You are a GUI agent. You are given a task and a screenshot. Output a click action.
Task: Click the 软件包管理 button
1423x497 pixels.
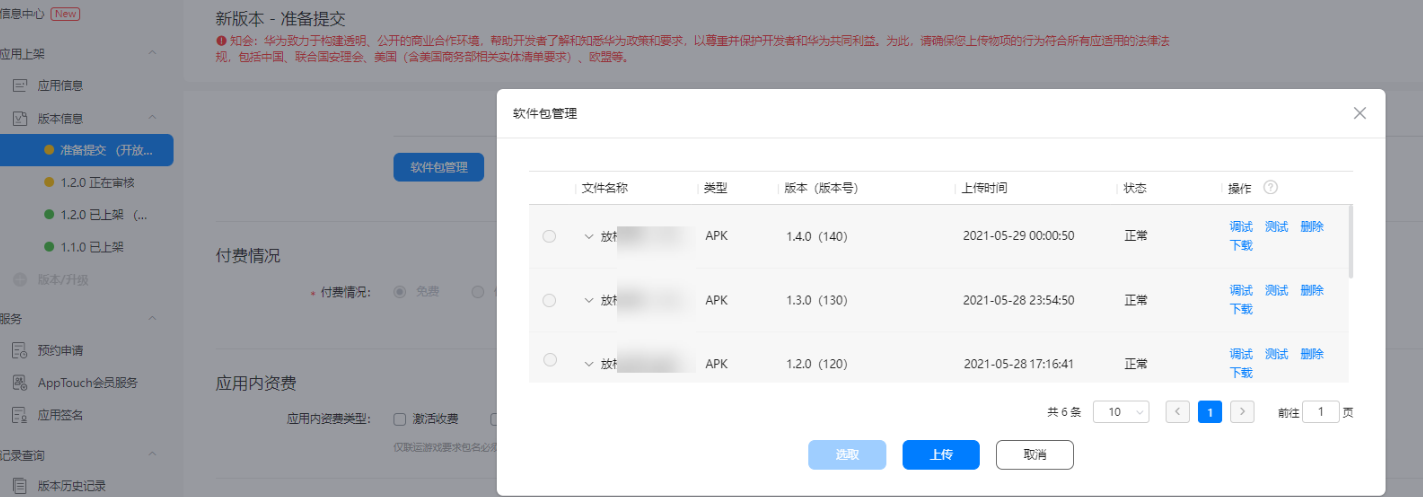pyautogui.click(x=439, y=168)
